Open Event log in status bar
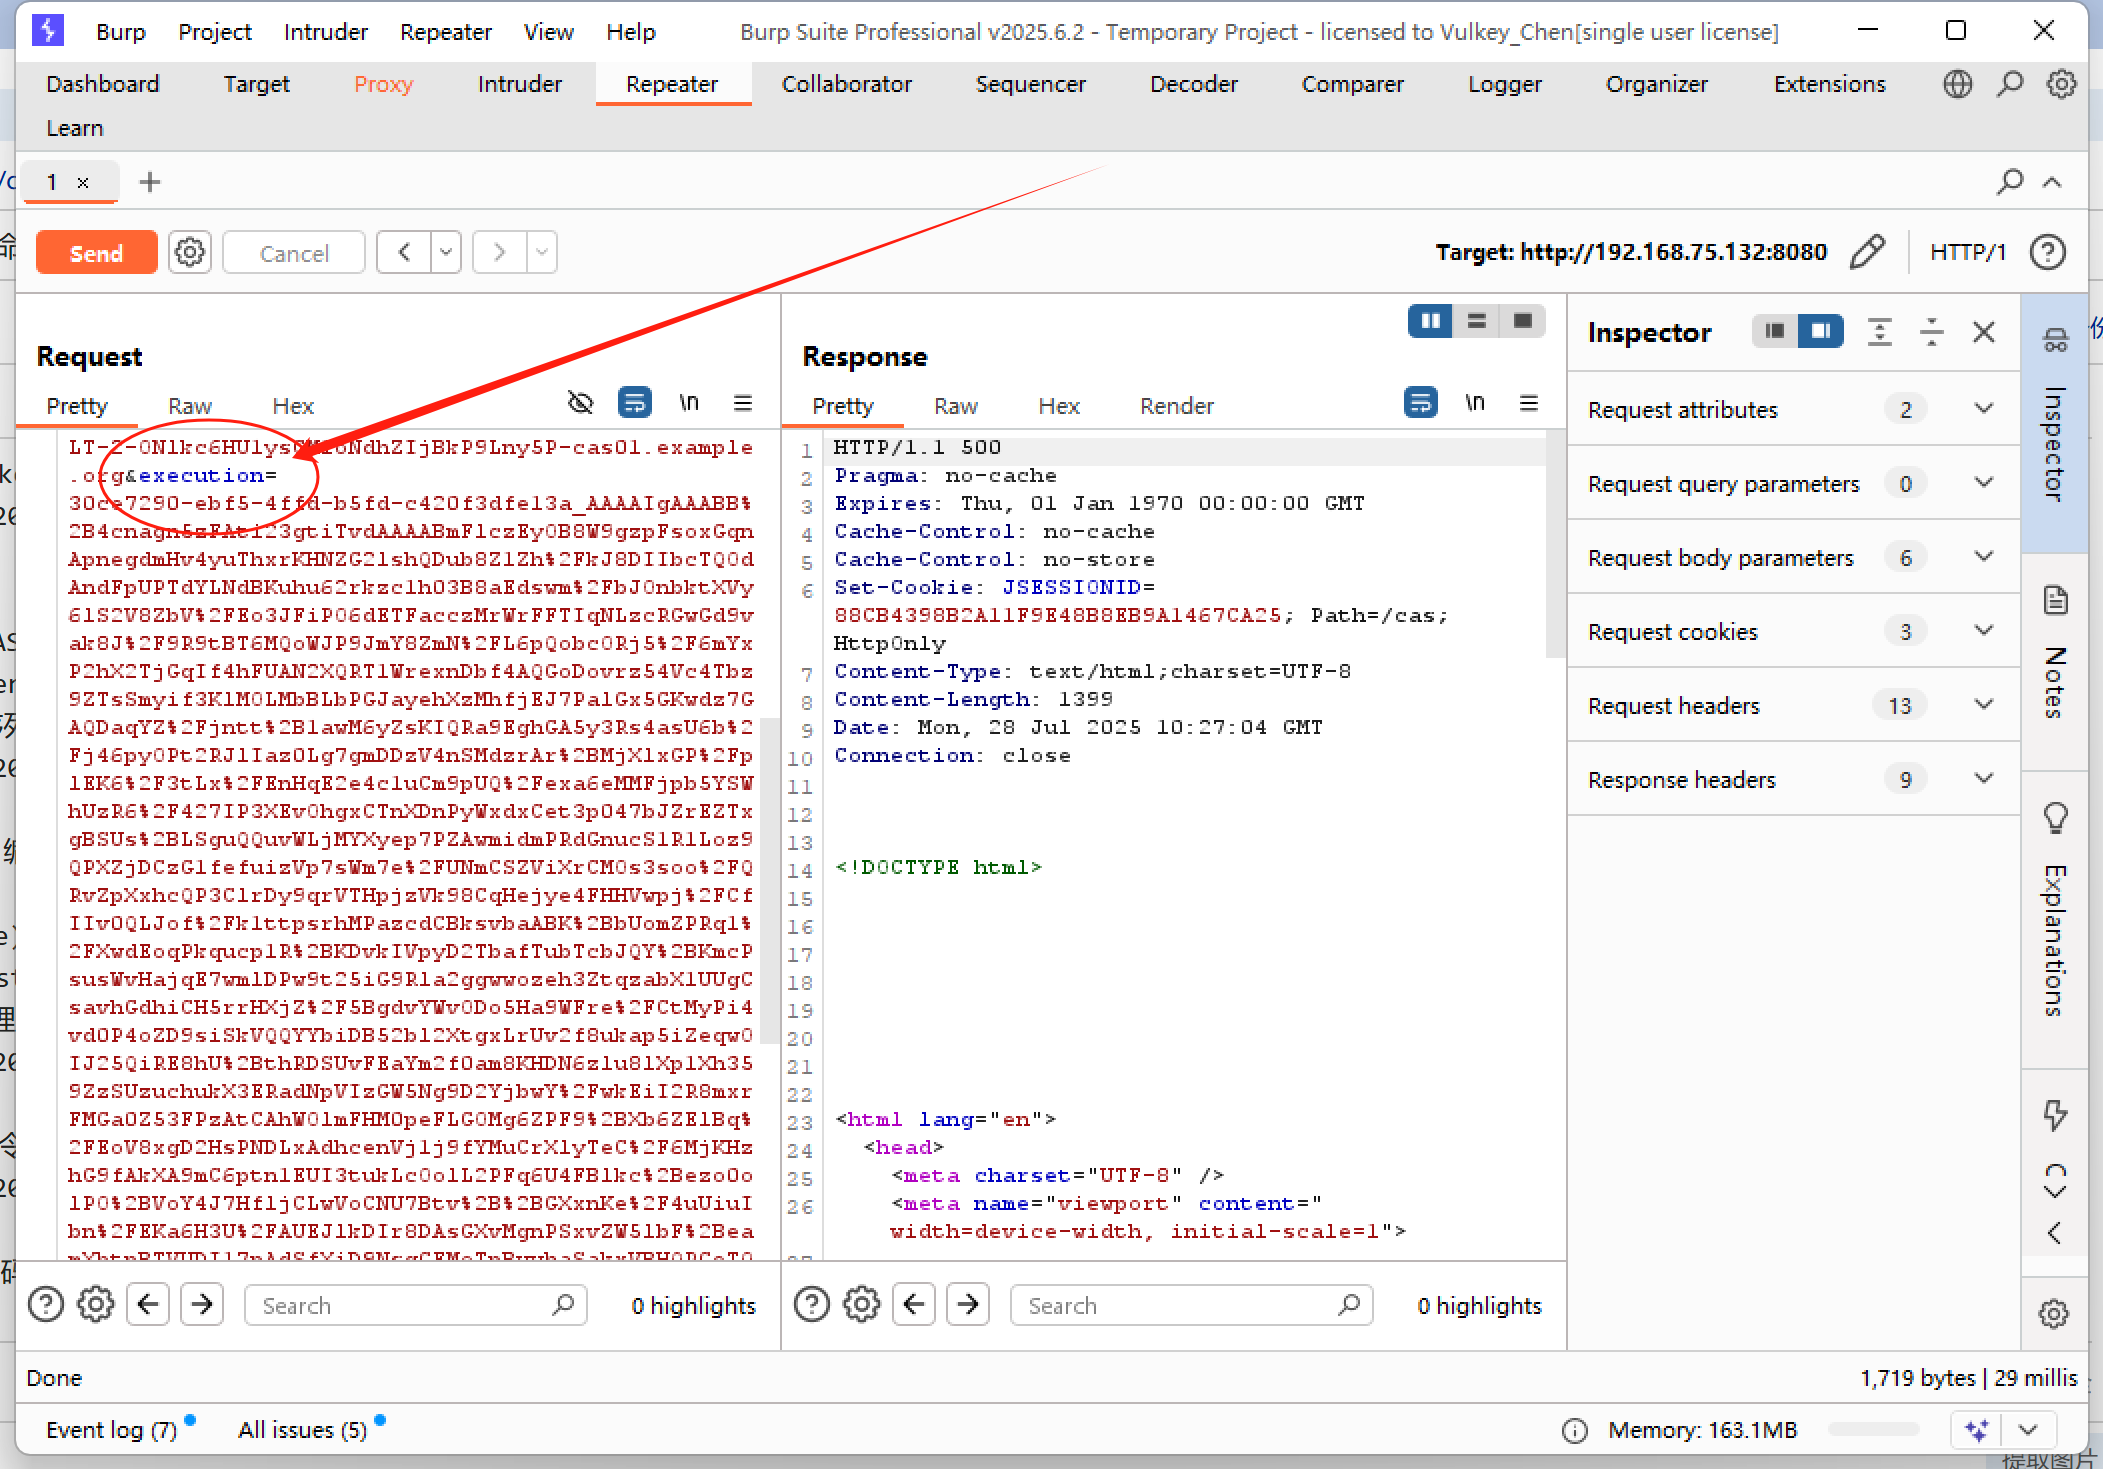The image size is (2103, 1469). coord(110,1430)
